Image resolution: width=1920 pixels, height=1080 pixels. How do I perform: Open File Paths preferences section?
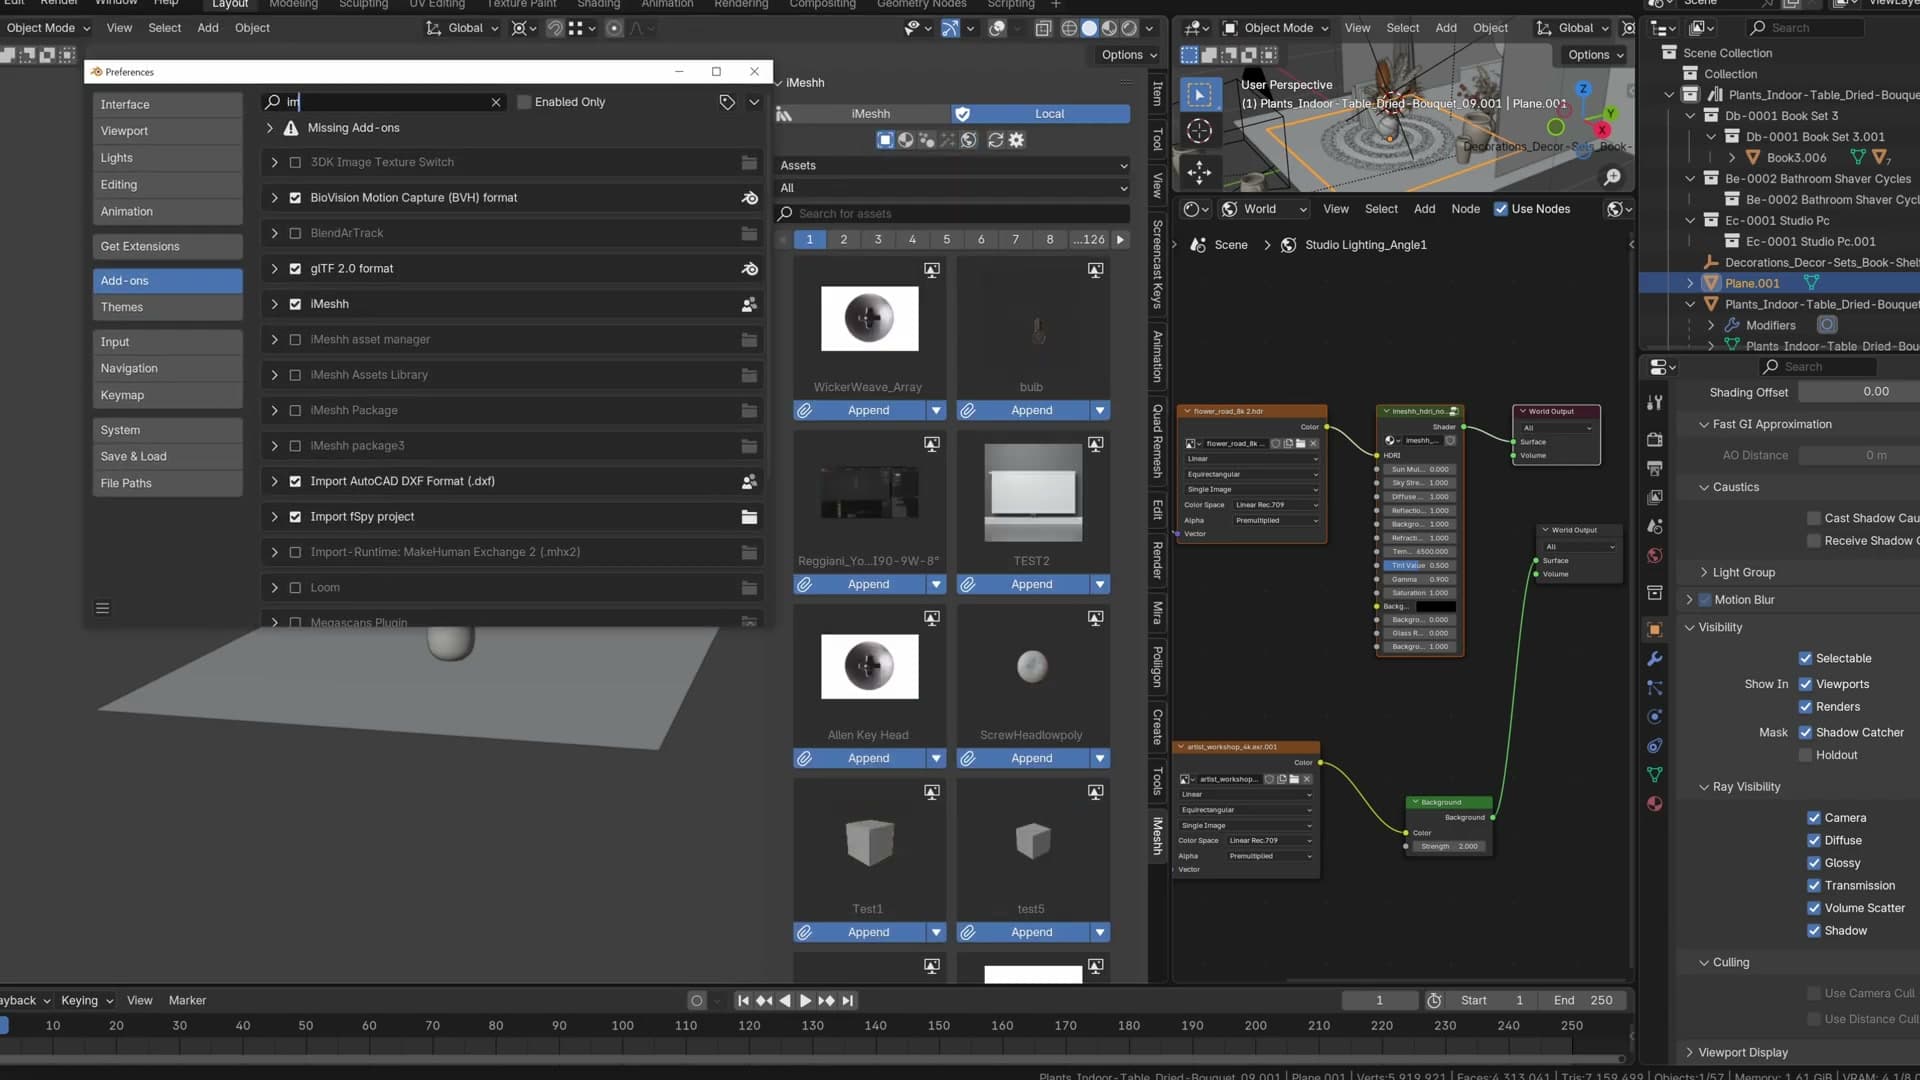pyautogui.click(x=167, y=483)
